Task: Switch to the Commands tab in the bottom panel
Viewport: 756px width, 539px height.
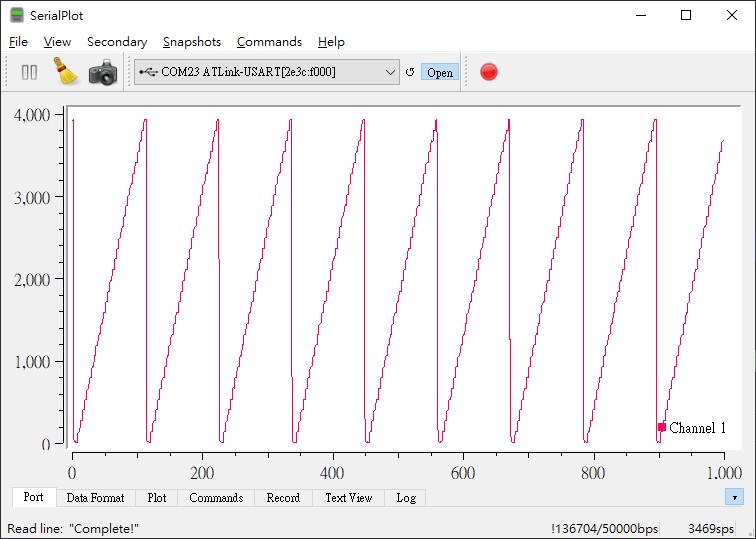Action: click(x=216, y=498)
